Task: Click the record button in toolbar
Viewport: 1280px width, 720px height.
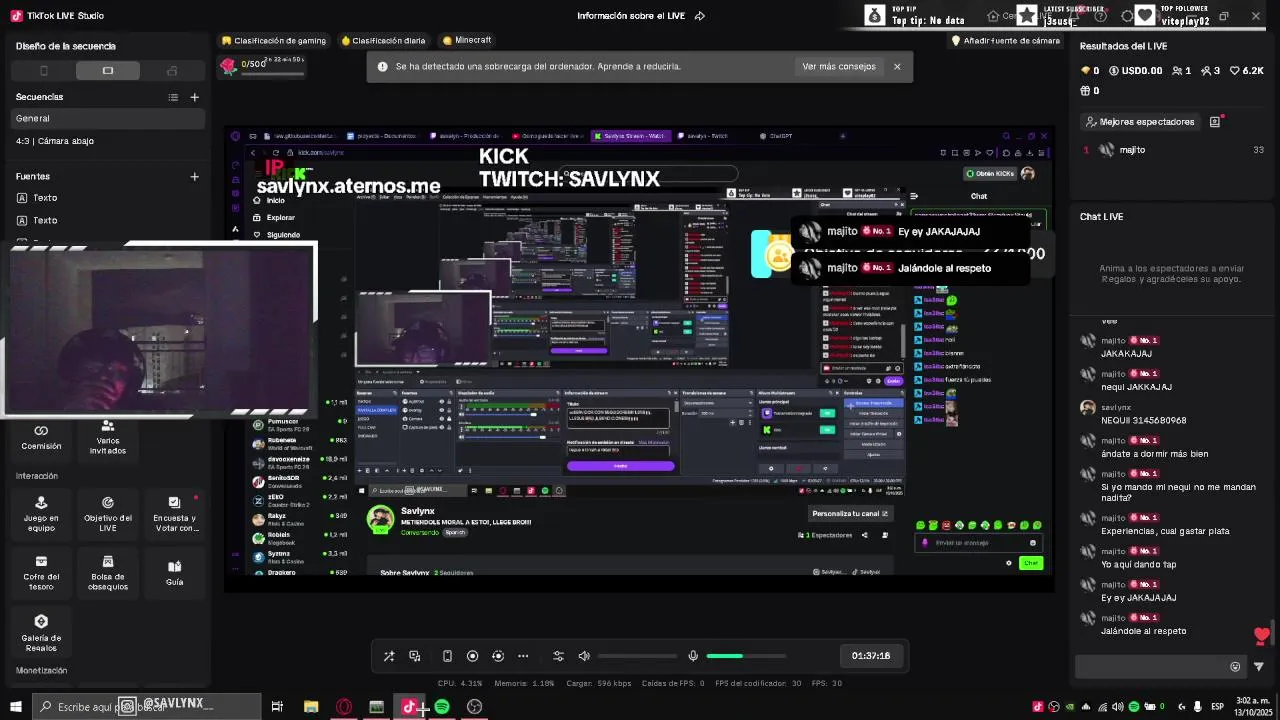Action: [473, 656]
